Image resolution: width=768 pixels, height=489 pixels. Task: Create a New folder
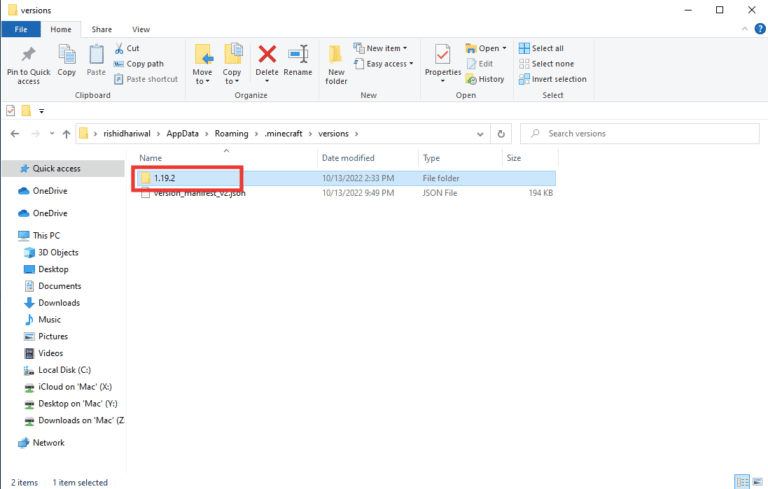(x=336, y=65)
